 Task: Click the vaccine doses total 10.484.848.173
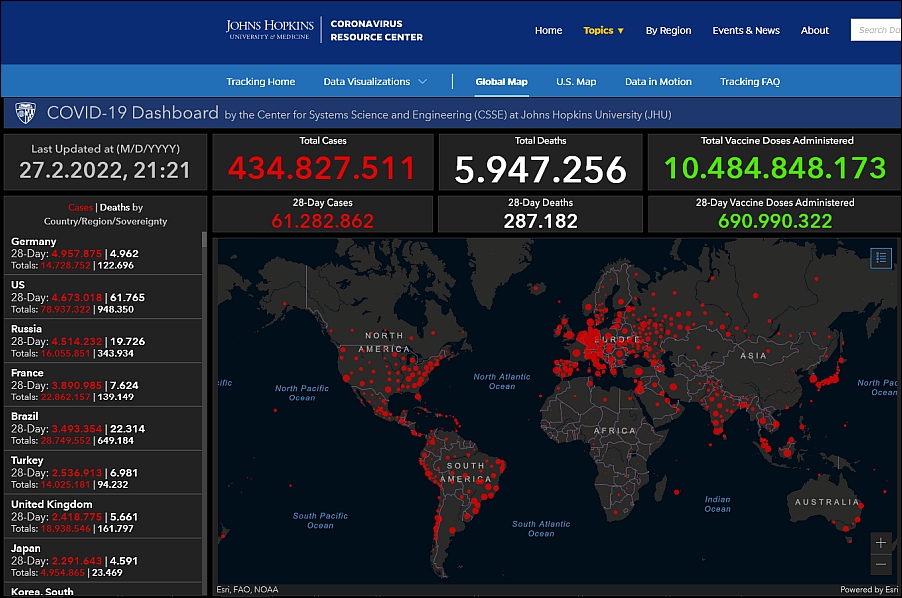pyautogui.click(x=775, y=168)
